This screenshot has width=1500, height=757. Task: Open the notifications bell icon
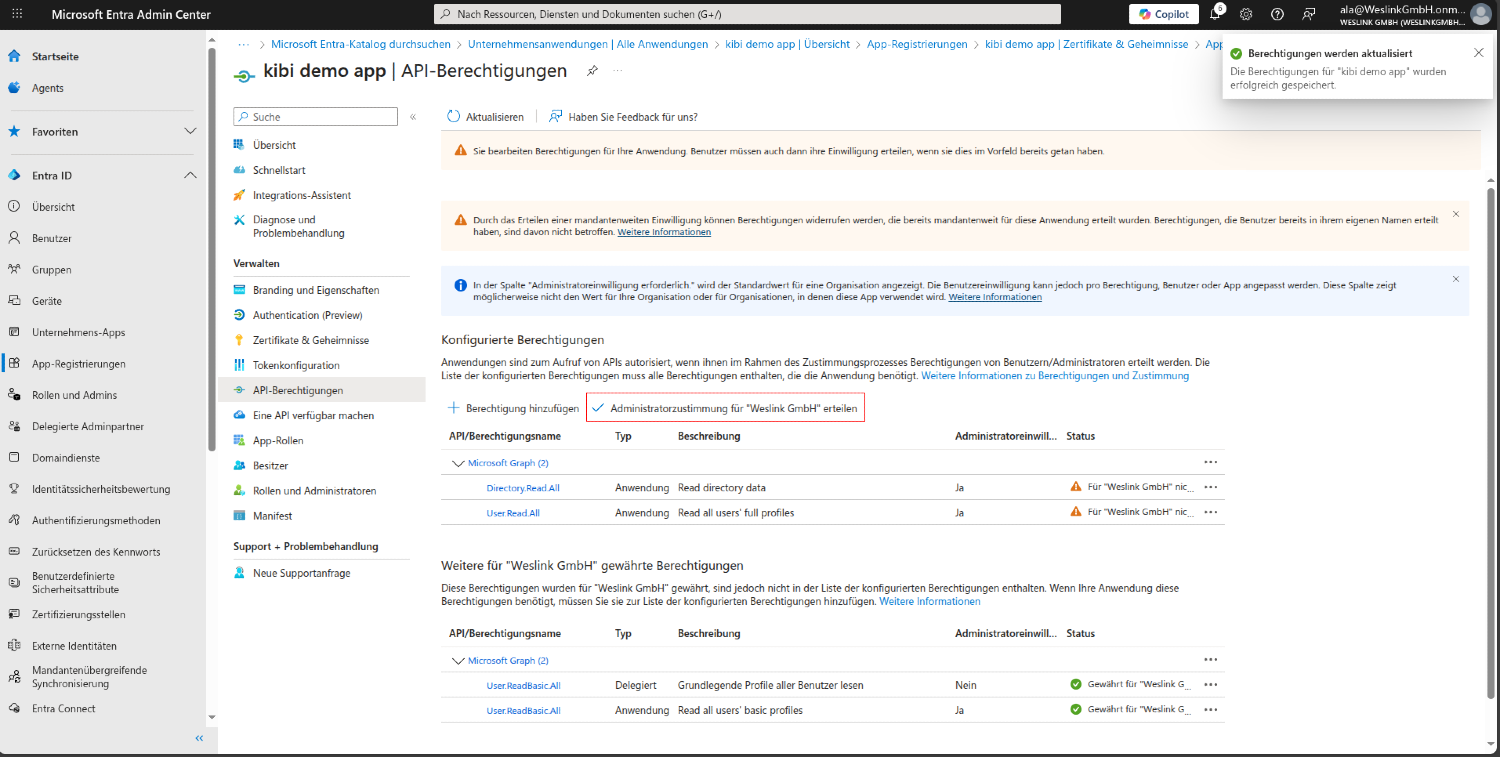(1216, 14)
